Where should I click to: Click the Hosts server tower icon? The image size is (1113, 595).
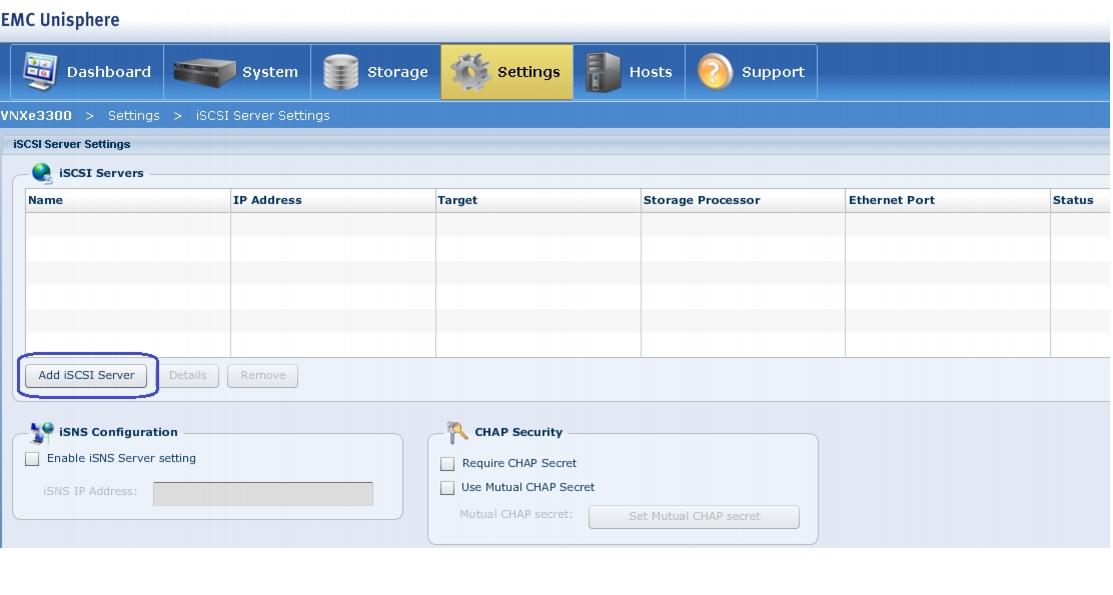[603, 72]
